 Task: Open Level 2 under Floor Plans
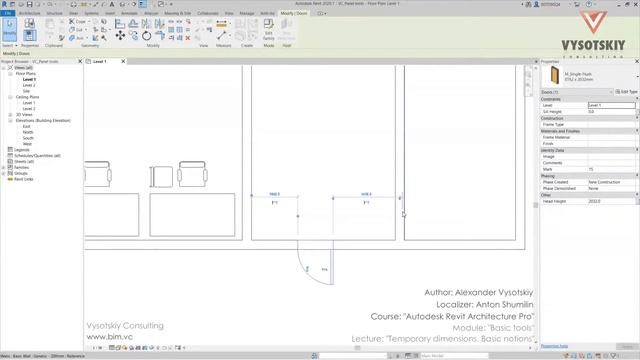(x=29, y=85)
